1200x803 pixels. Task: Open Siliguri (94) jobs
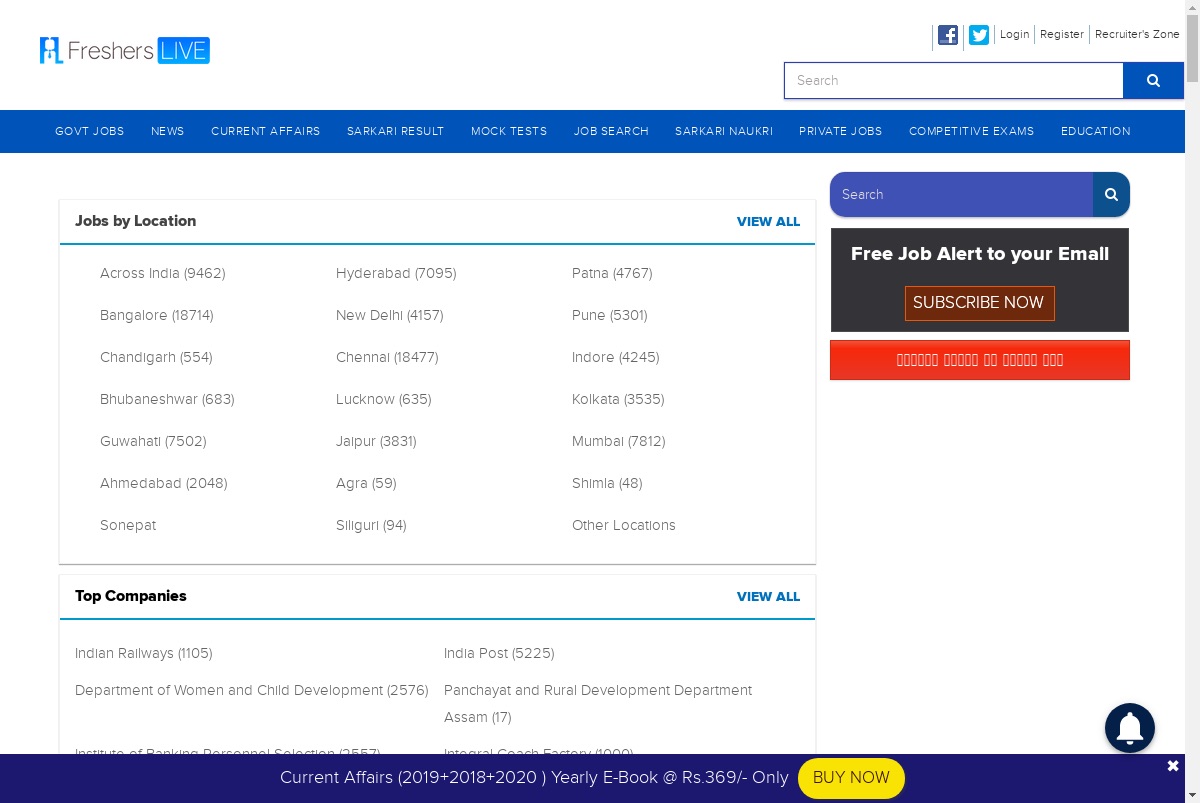coord(371,525)
